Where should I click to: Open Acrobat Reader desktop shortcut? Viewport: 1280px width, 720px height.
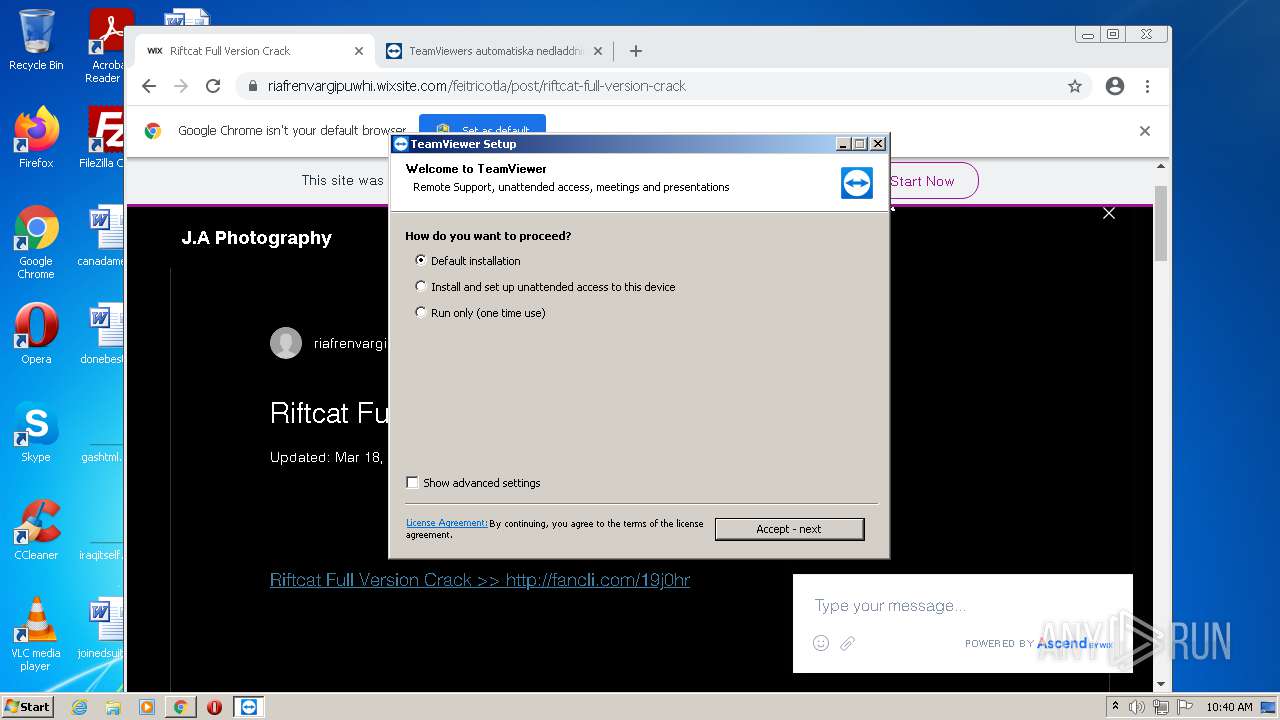106,46
